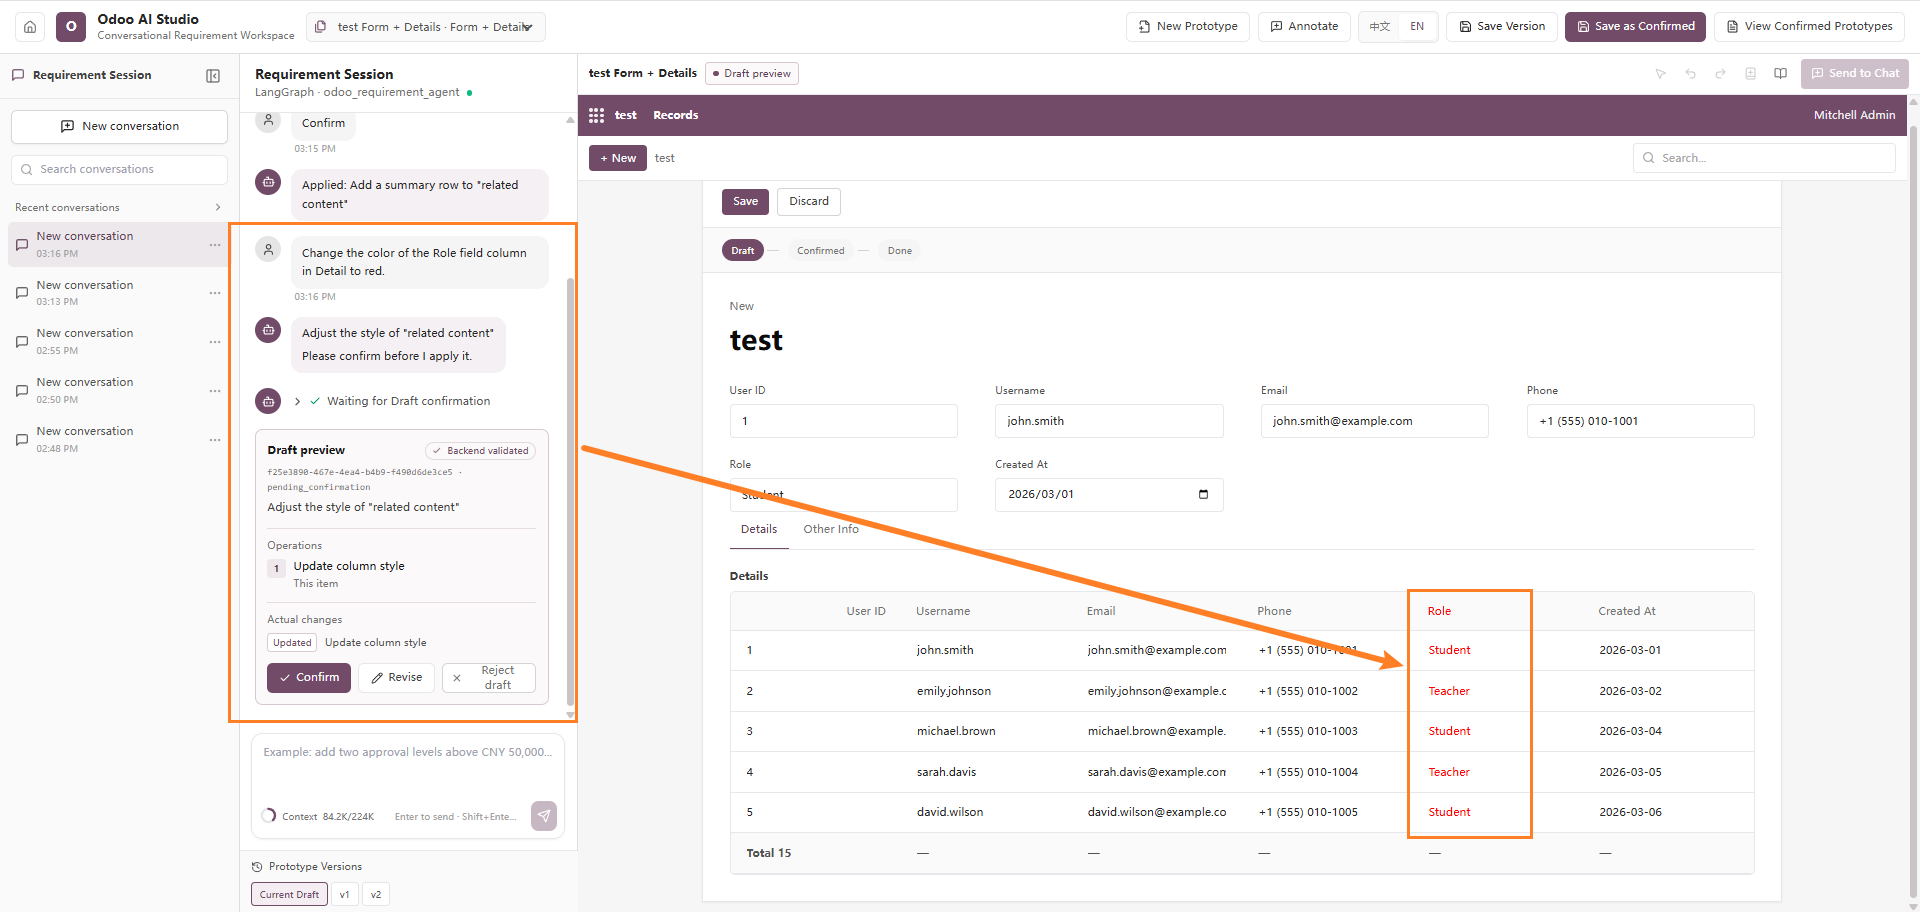Open the 03:13 PM conversation
Image resolution: width=1920 pixels, height=912 pixels.
click(118, 293)
